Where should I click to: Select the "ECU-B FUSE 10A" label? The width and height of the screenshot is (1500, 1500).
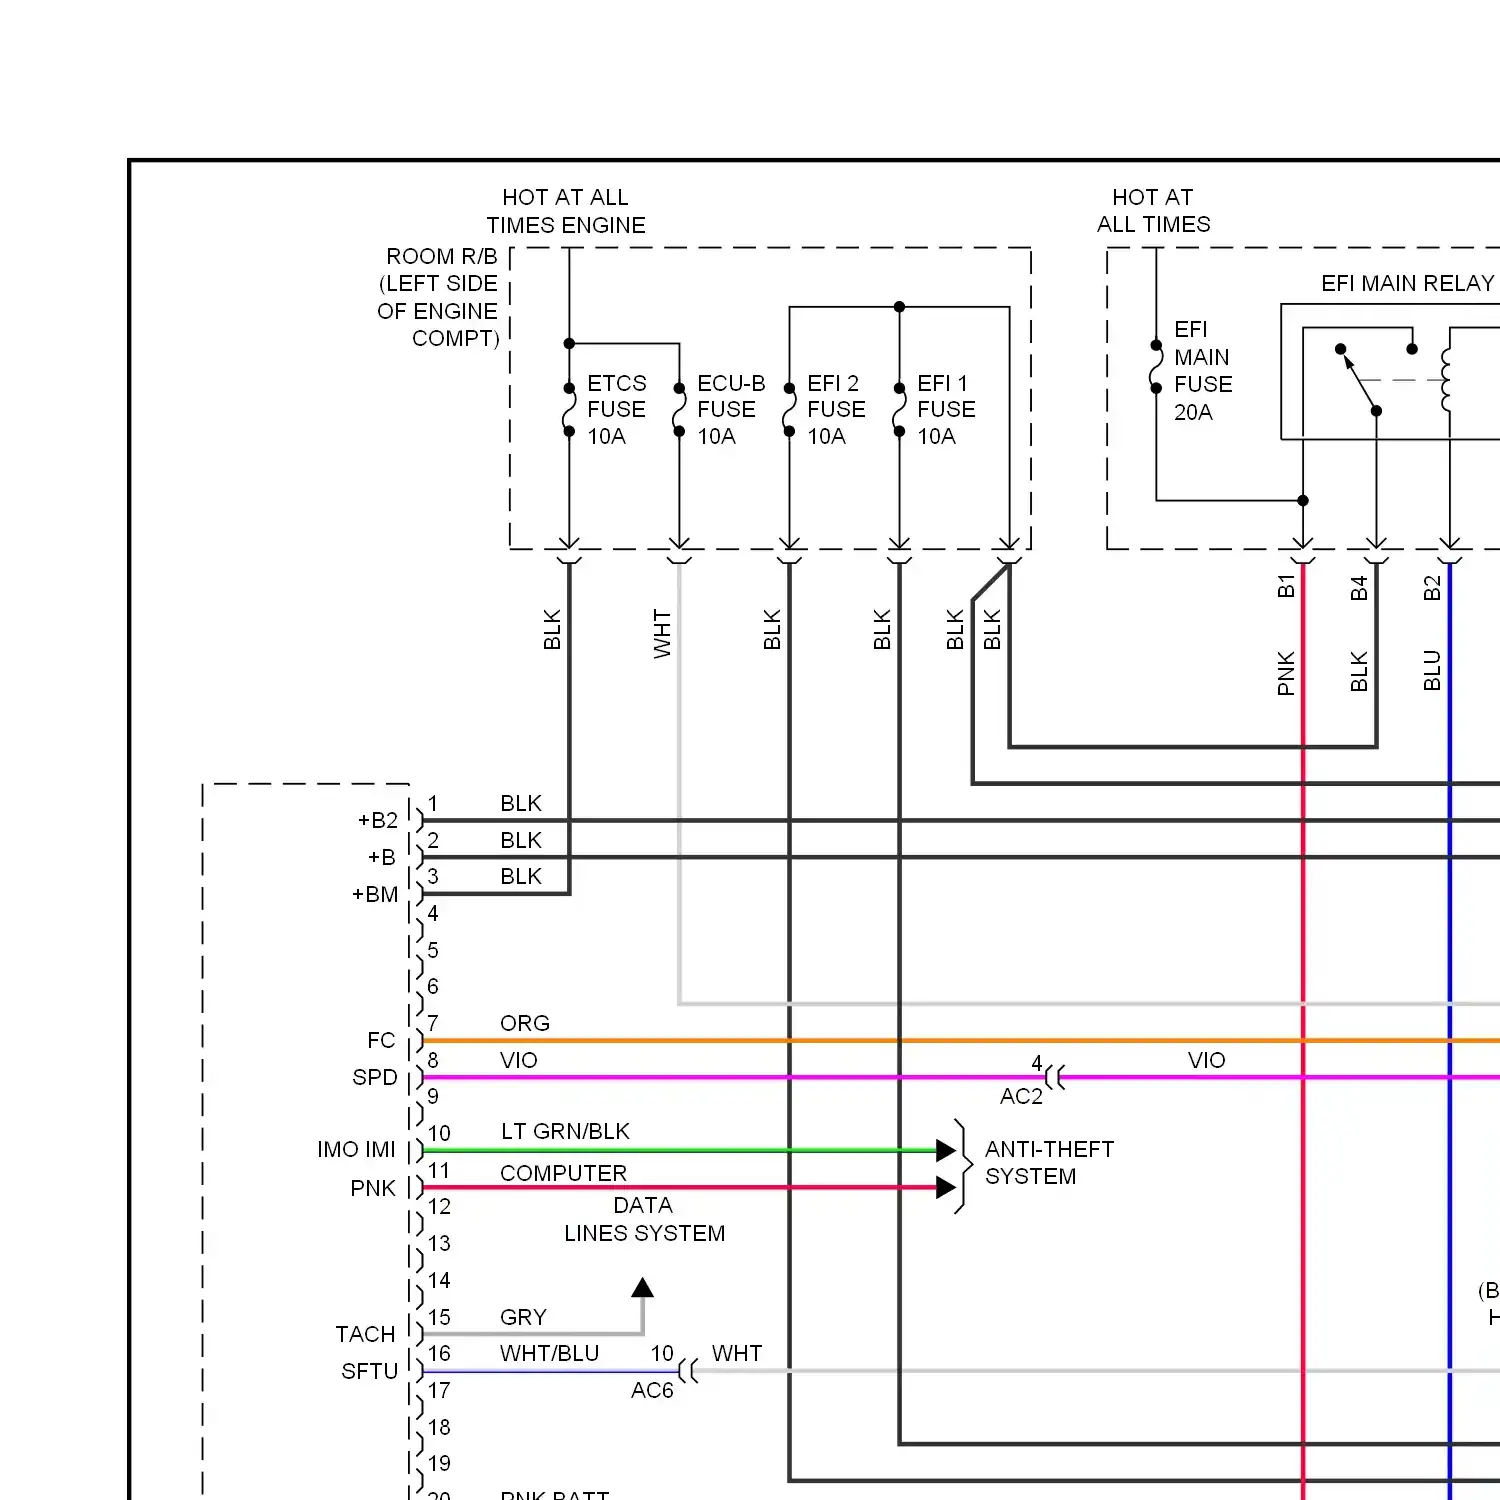coord(731,409)
